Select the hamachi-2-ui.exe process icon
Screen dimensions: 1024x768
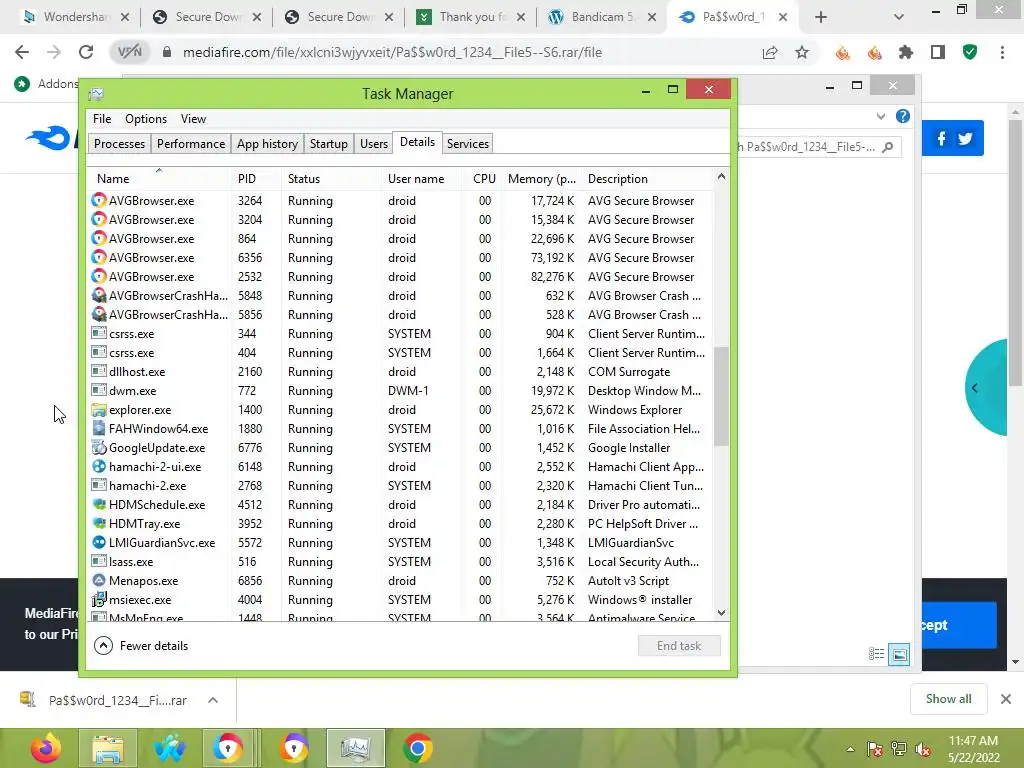(x=99, y=467)
